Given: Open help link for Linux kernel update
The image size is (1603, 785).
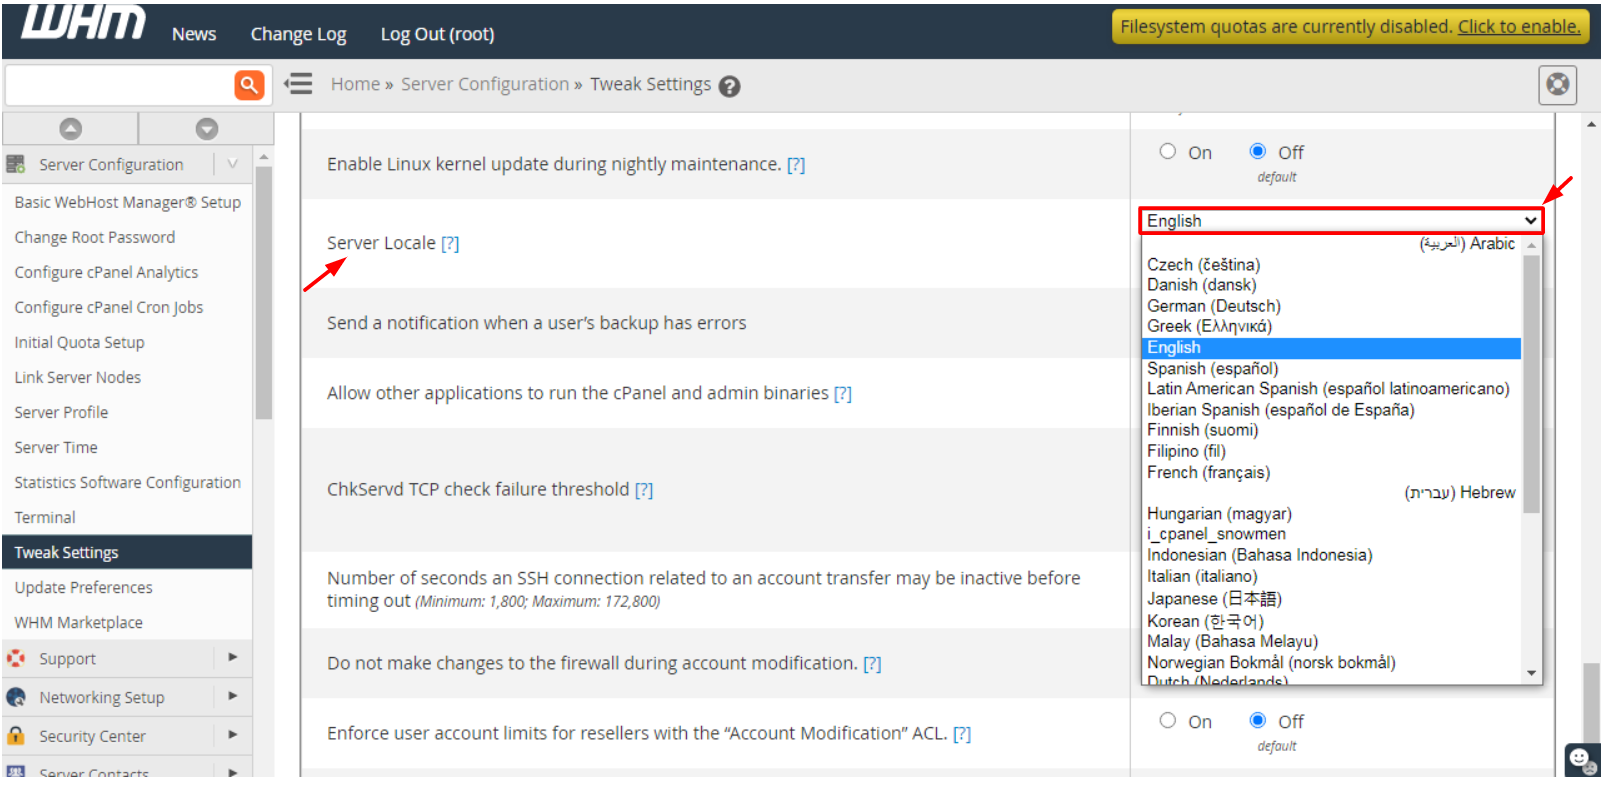Looking at the screenshot, I should tap(796, 165).
